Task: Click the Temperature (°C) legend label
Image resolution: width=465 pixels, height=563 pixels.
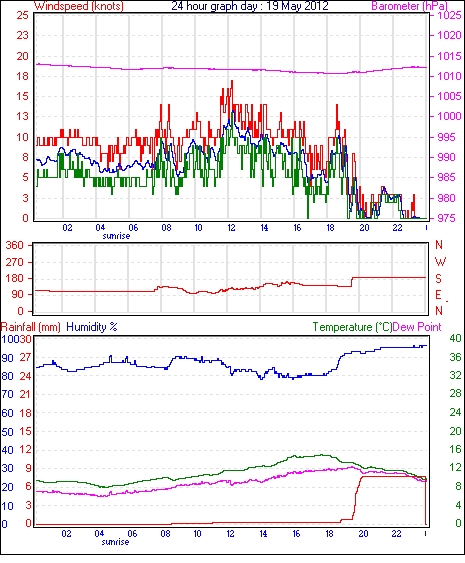Action: tap(352, 327)
